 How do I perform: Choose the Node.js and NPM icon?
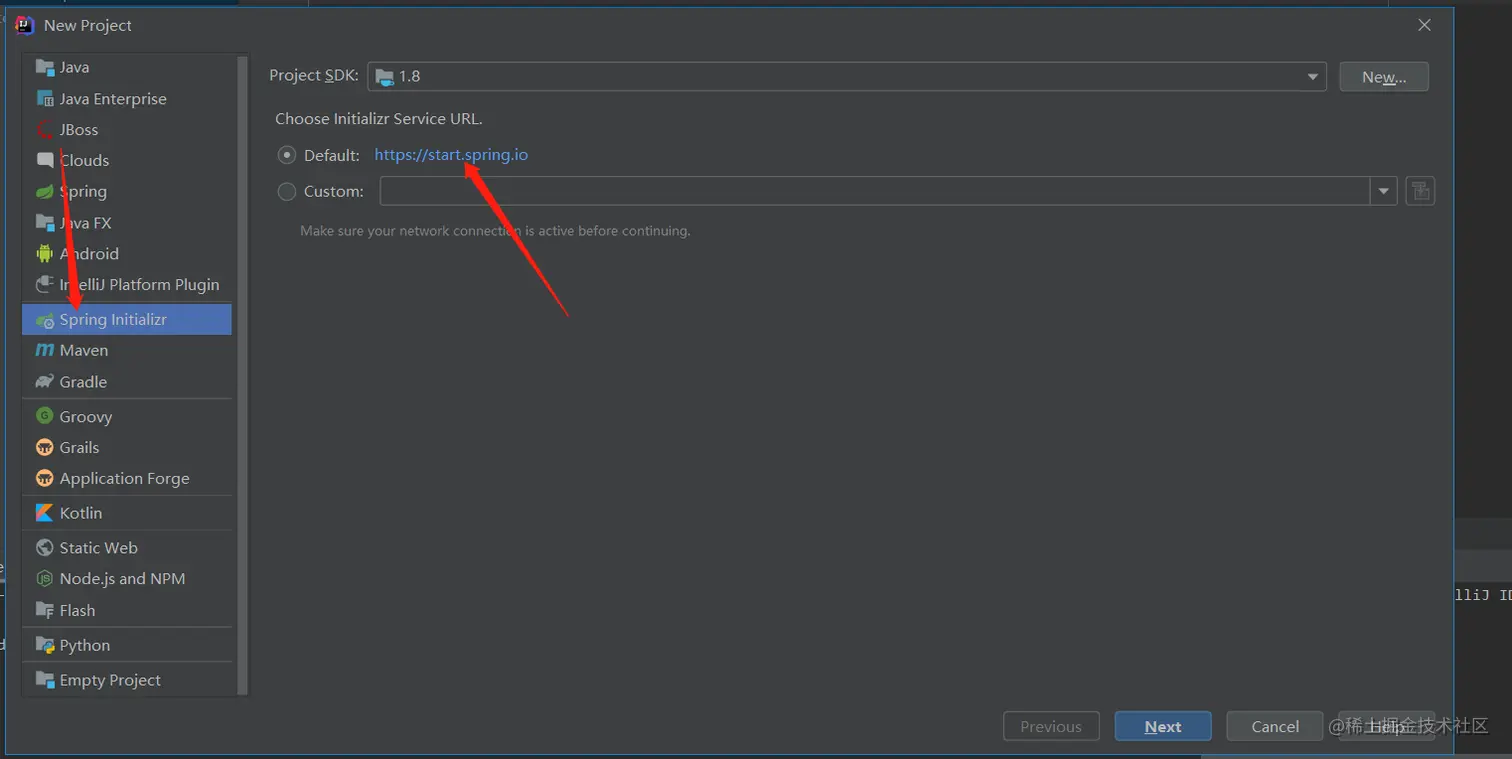45,579
